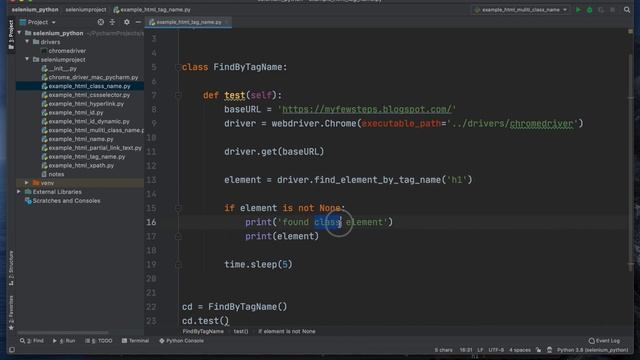Open example_html_name.py
Viewport: 640px width, 360px height.
[81, 139]
